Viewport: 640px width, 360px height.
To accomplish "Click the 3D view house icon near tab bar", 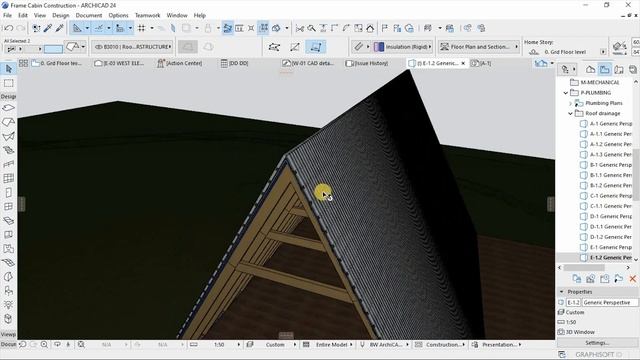I will click(x=541, y=63).
